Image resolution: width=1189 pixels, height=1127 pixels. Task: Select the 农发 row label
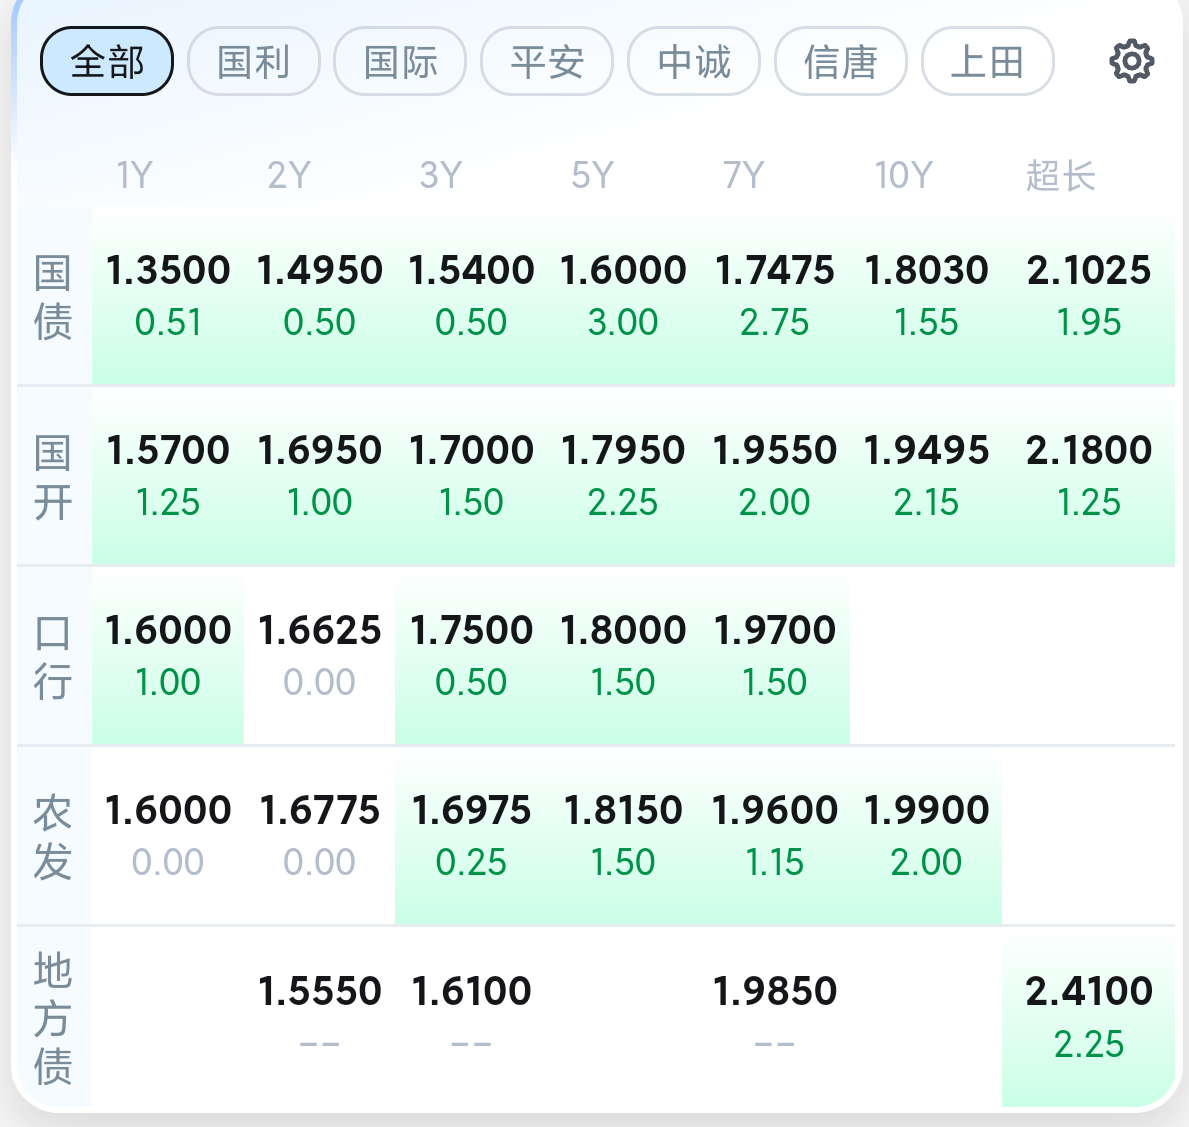pos(53,837)
